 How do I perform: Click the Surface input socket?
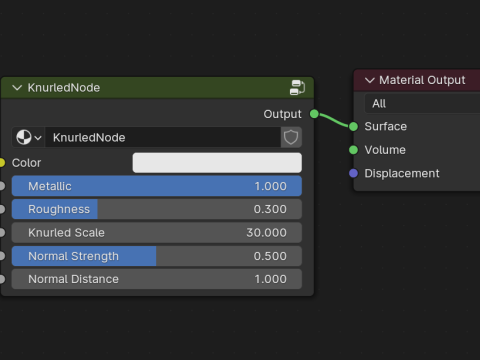point(353,127)
